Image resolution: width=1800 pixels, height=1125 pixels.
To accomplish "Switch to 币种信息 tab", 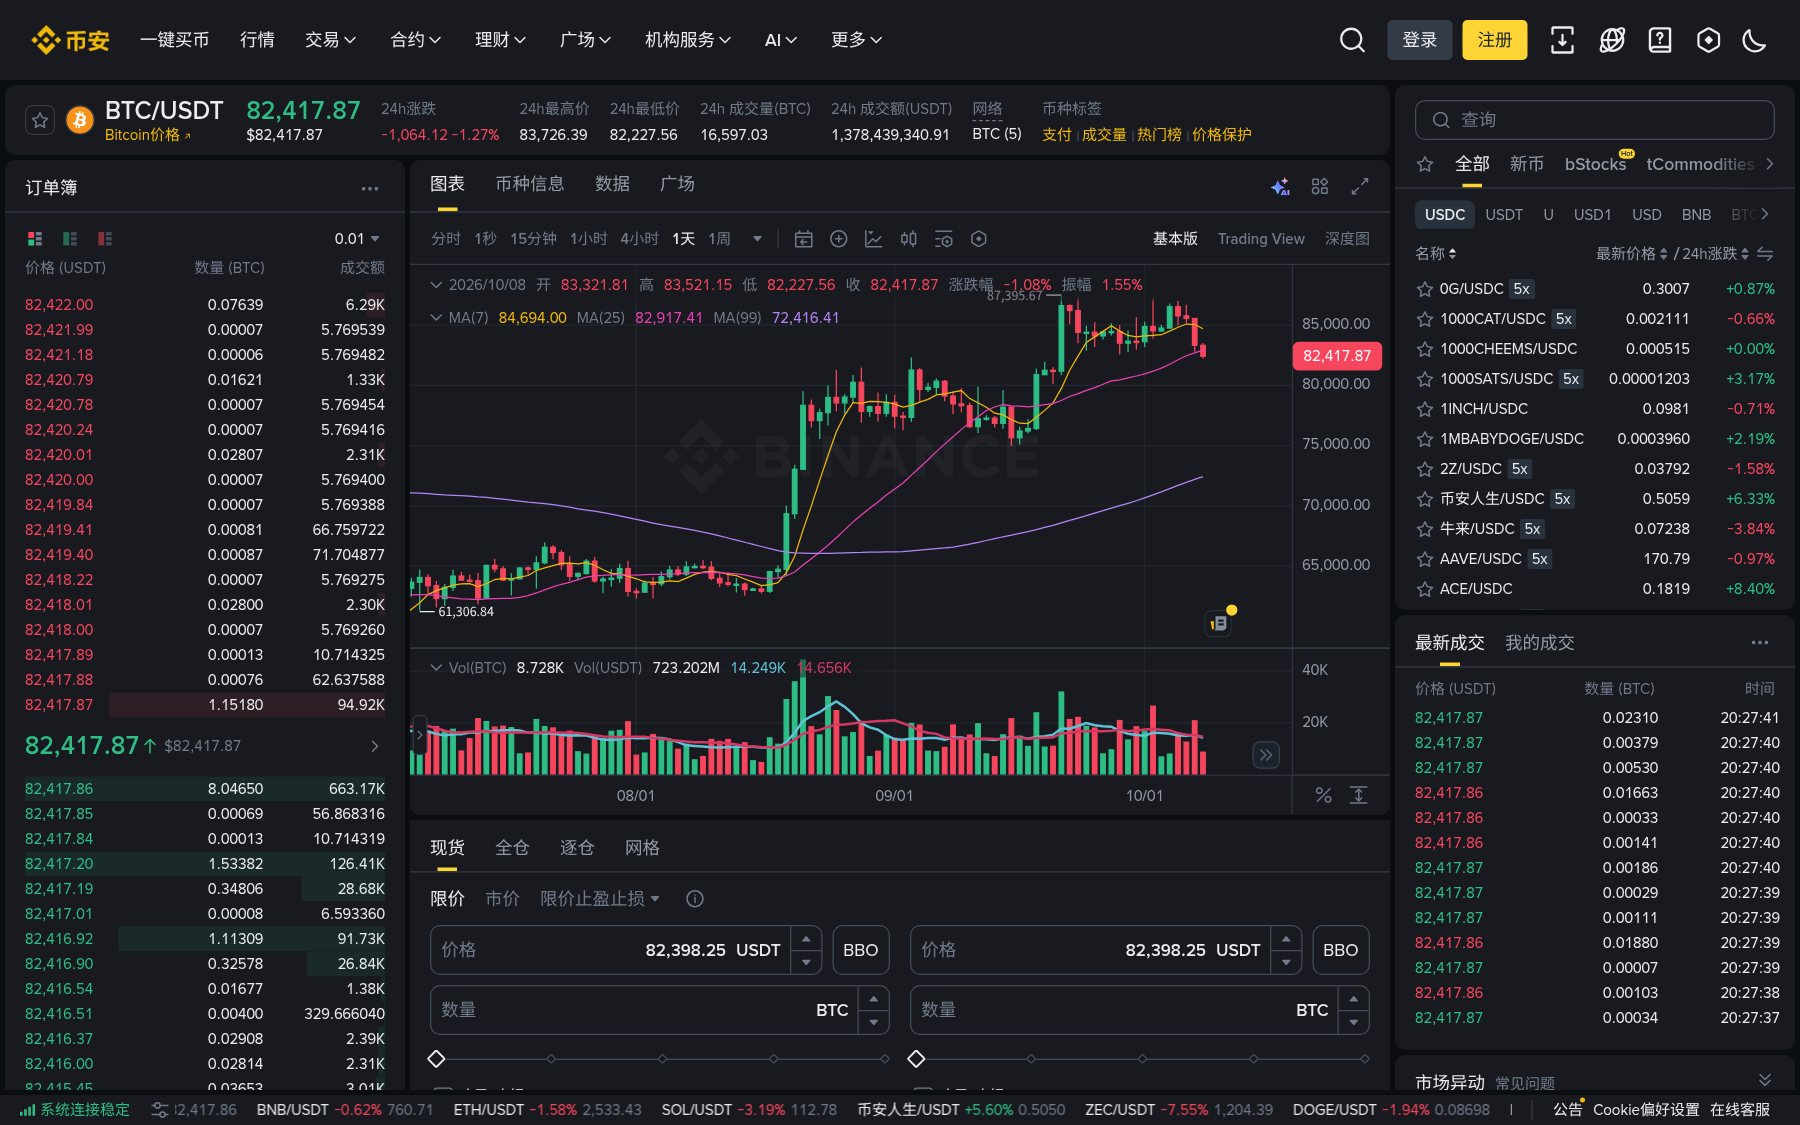I will 530,184.
